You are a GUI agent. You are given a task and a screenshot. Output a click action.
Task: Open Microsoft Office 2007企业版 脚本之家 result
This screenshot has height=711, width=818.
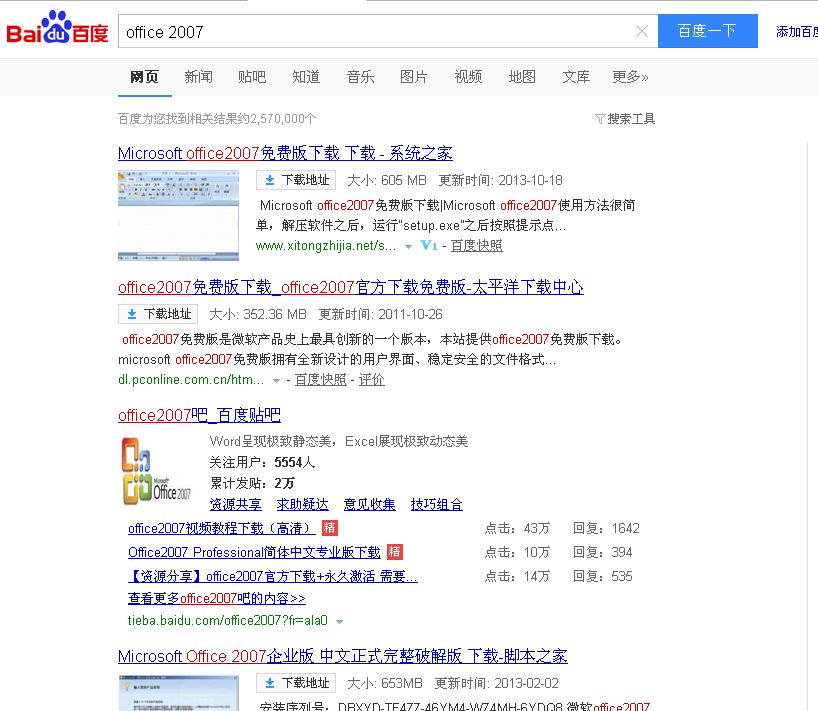pos(343,656)
